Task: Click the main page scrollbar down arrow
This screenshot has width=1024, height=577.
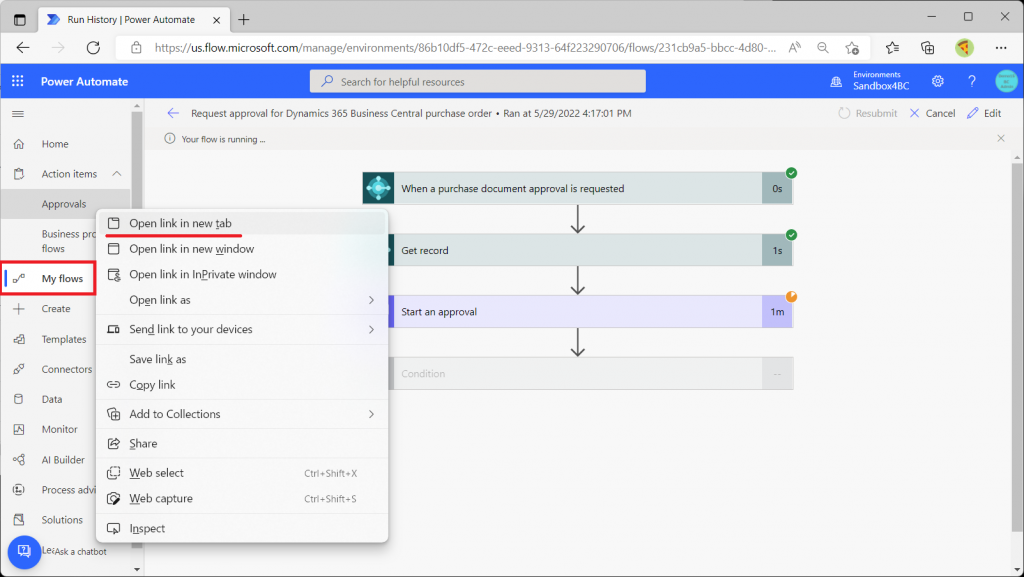Action: 1017,569
